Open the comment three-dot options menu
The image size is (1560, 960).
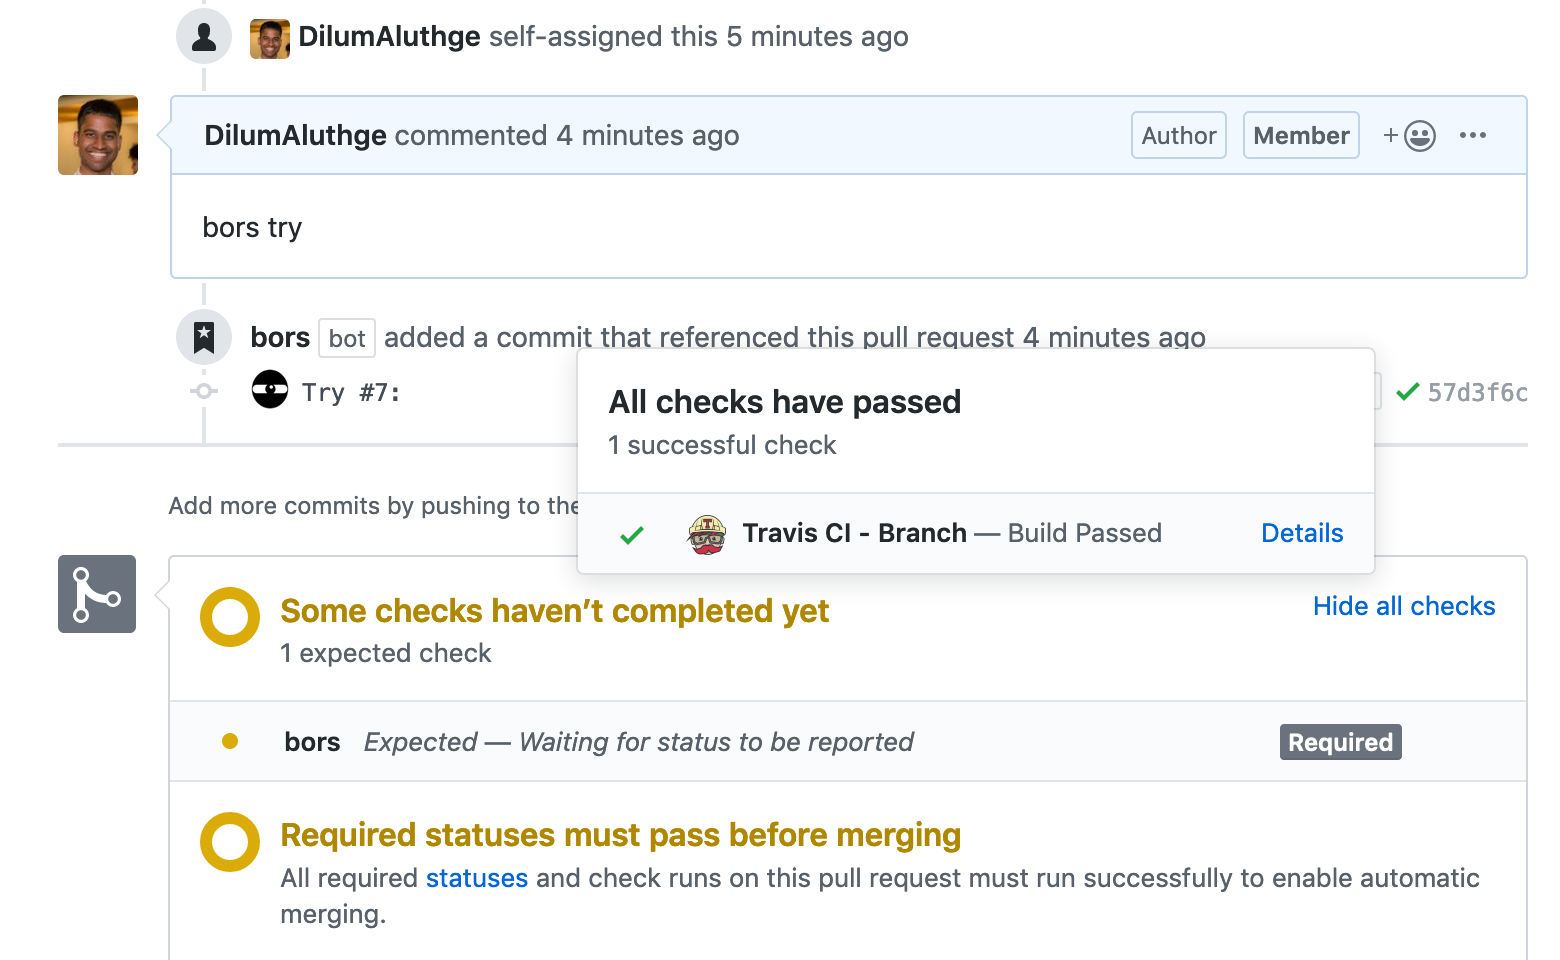[1472, 135]
